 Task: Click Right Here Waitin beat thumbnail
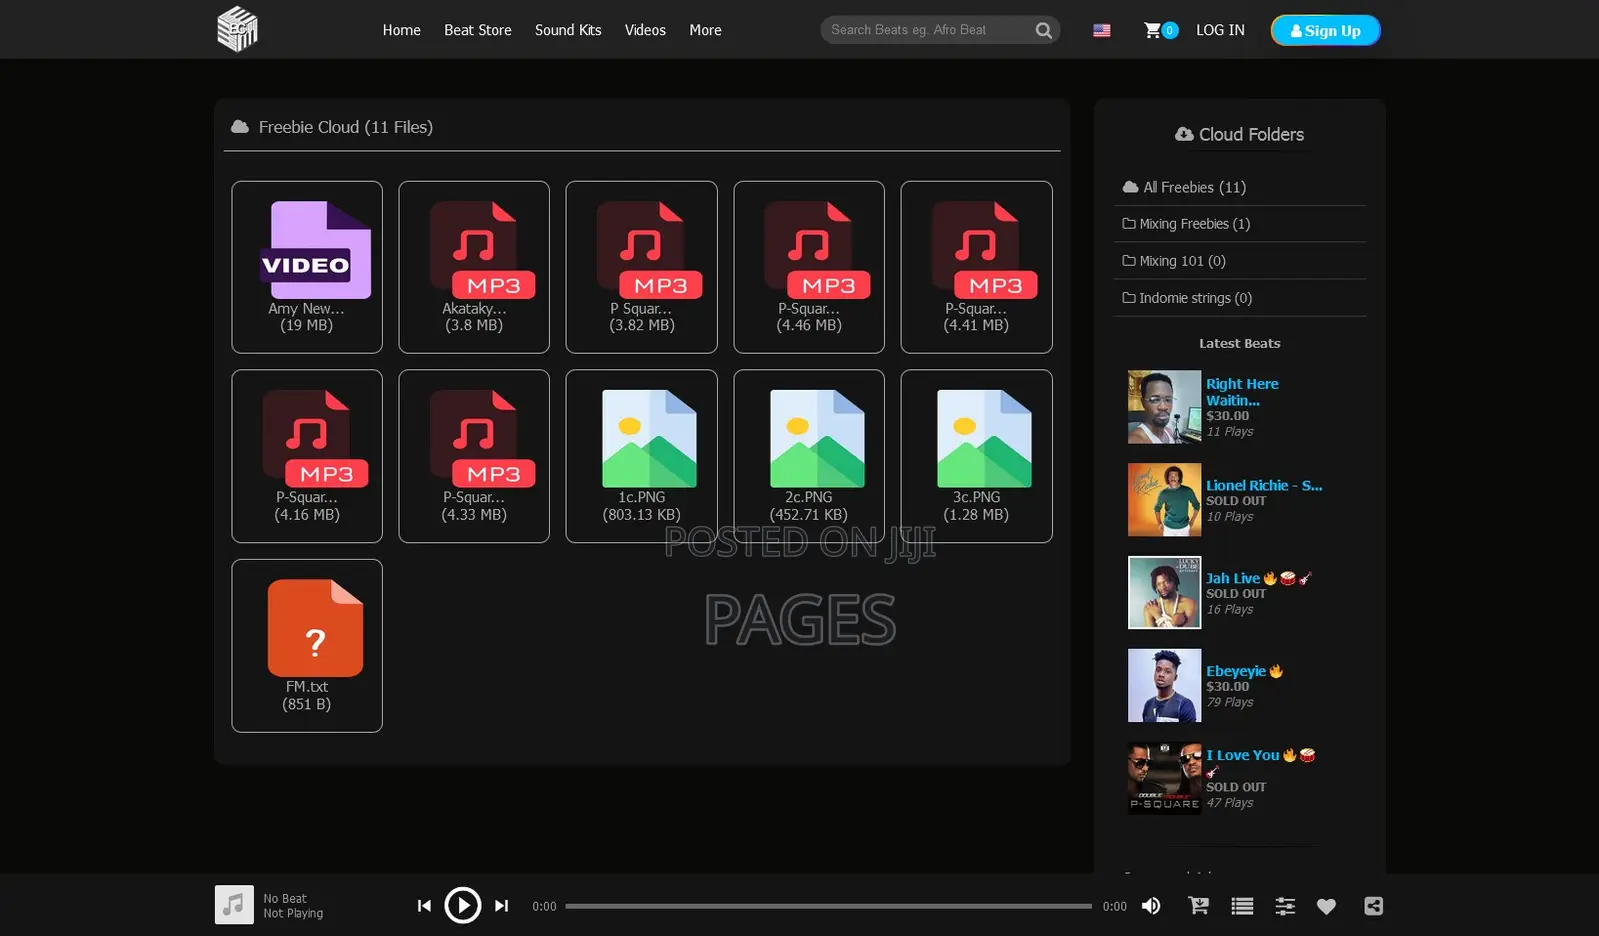click(x=1164, y=407)
